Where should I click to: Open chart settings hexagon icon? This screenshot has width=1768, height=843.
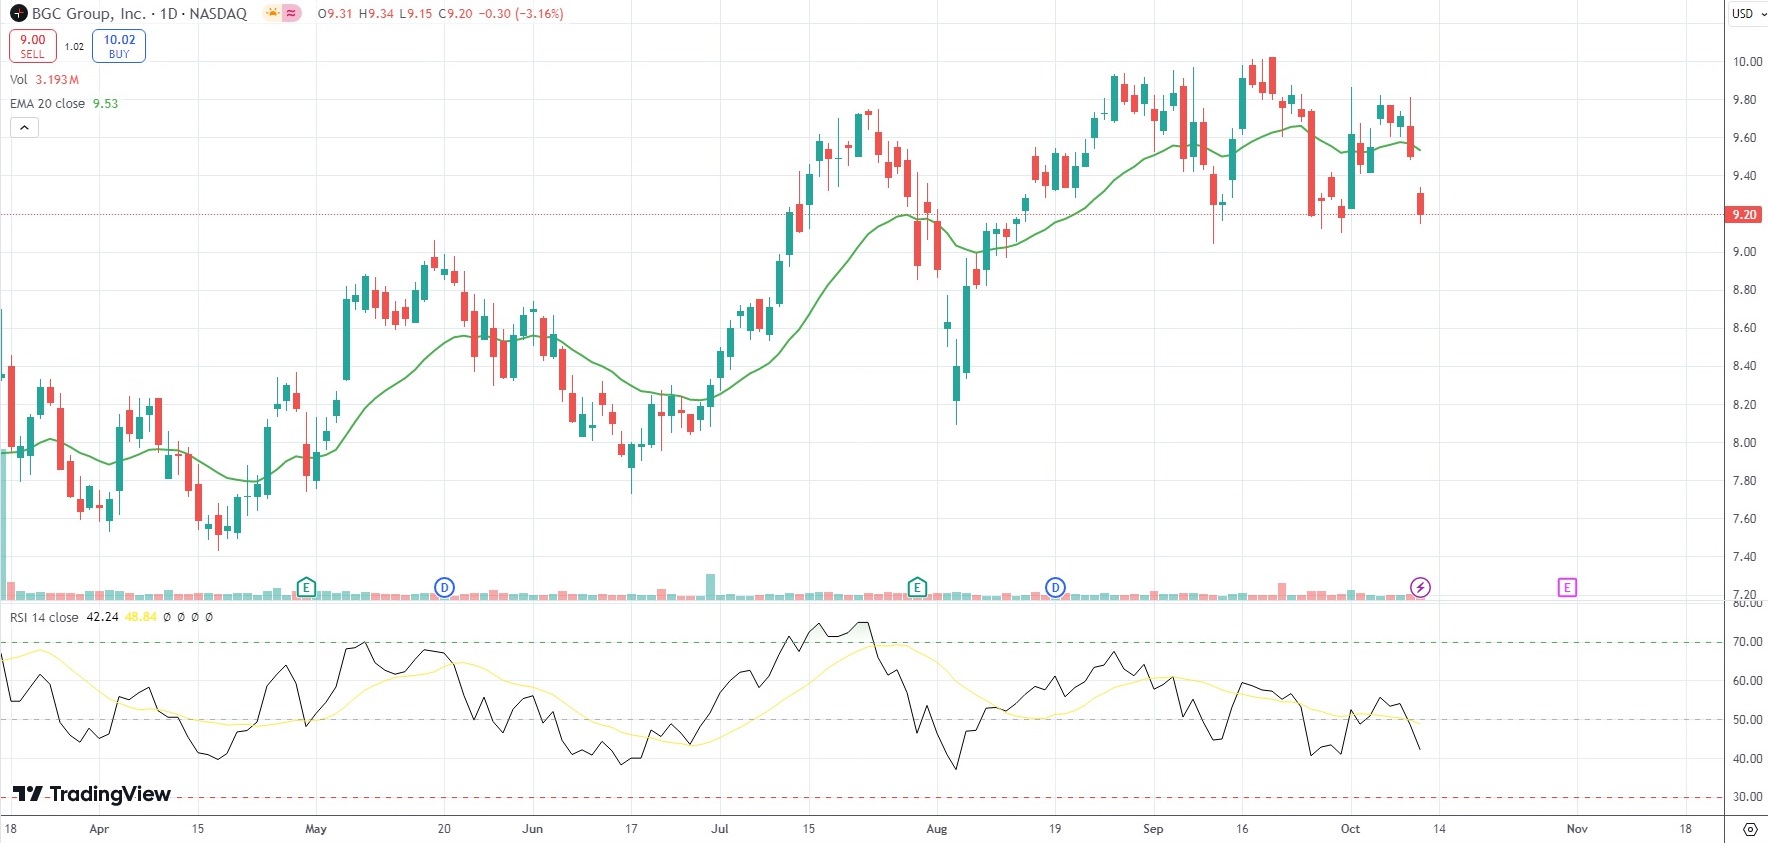(x=1749, y=829)
